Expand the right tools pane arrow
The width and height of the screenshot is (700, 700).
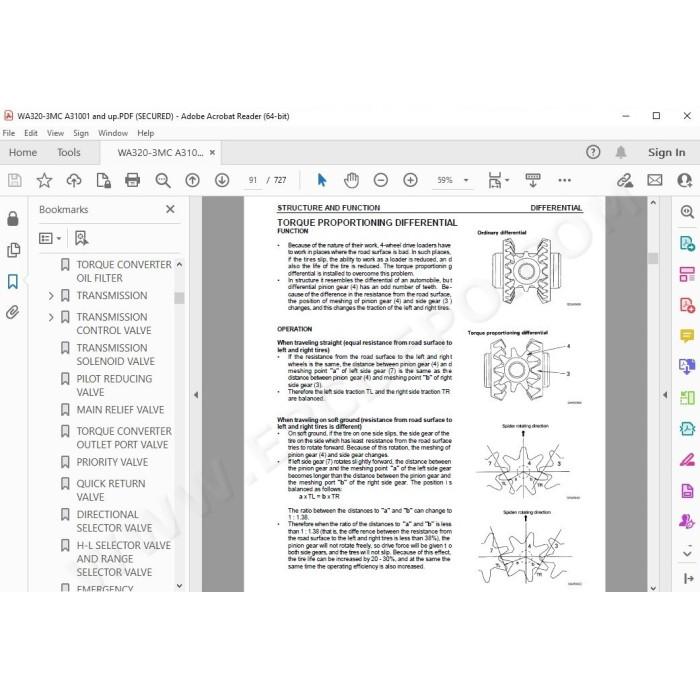pyautogui.click(x=665, y=395)
